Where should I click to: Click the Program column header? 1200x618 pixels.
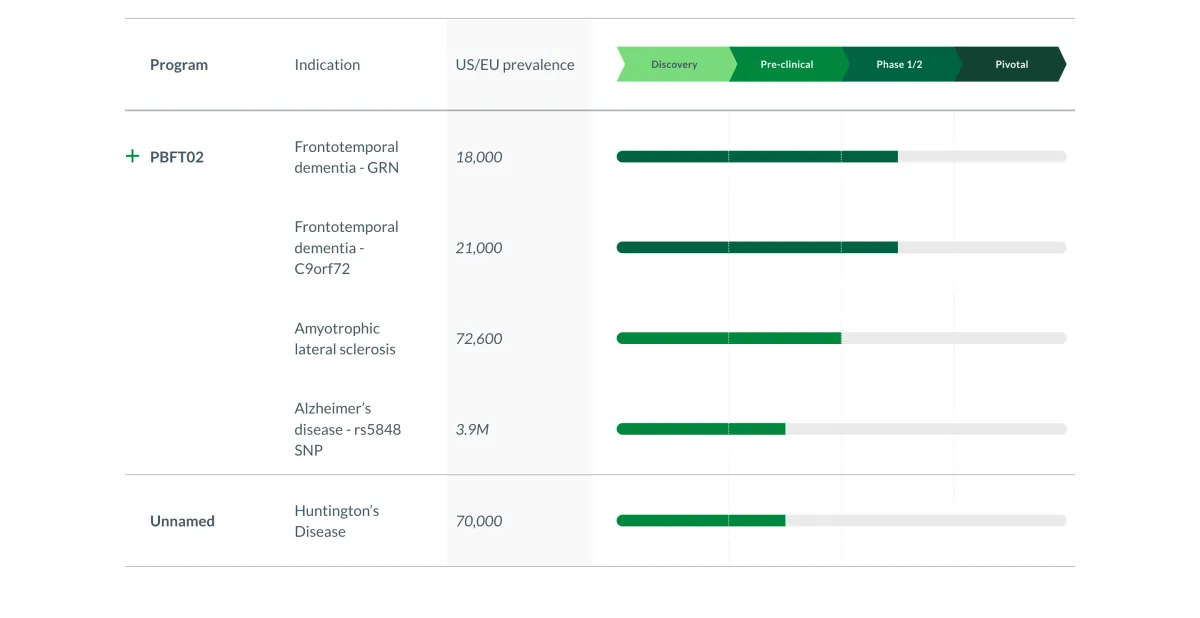point(179,65)
